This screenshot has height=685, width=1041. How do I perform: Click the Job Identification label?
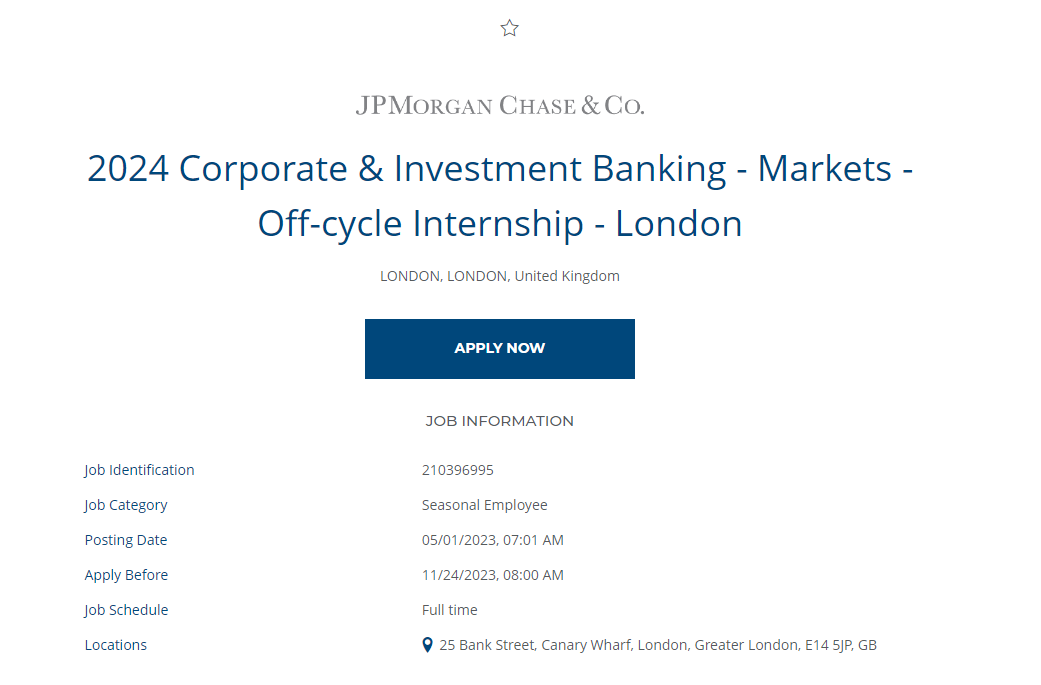139,470
